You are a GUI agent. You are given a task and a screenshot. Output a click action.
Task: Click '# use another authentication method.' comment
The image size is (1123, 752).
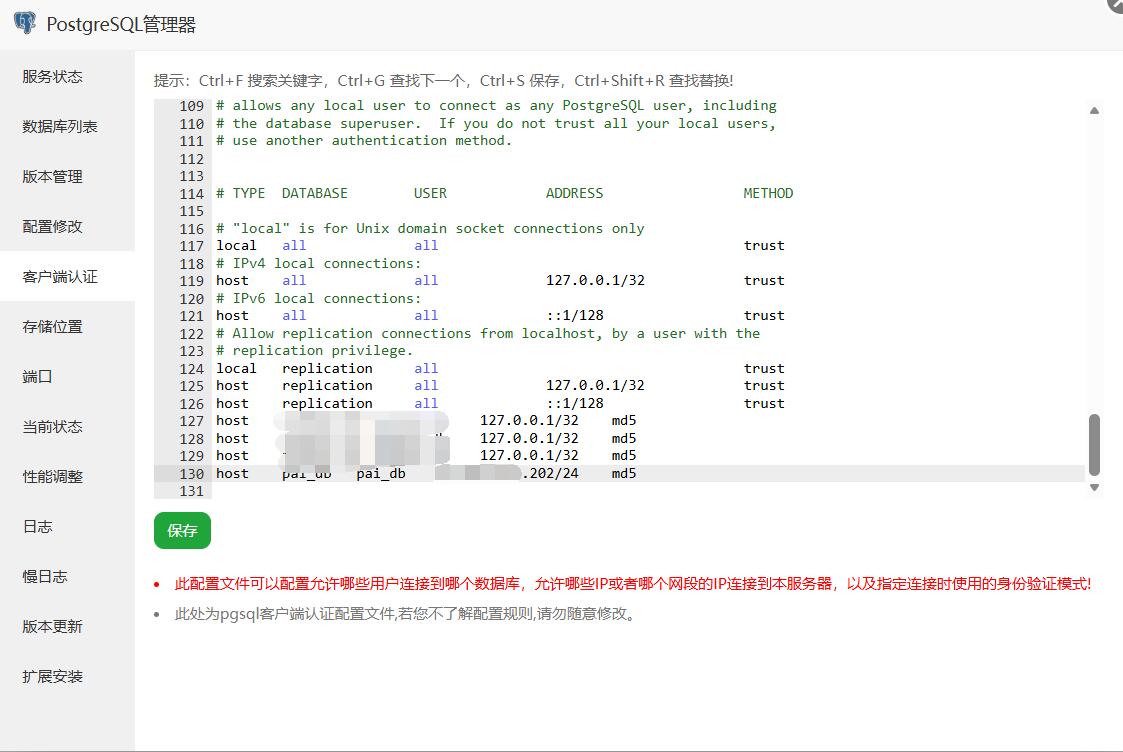pyautogui.click(x=364, y=141)
